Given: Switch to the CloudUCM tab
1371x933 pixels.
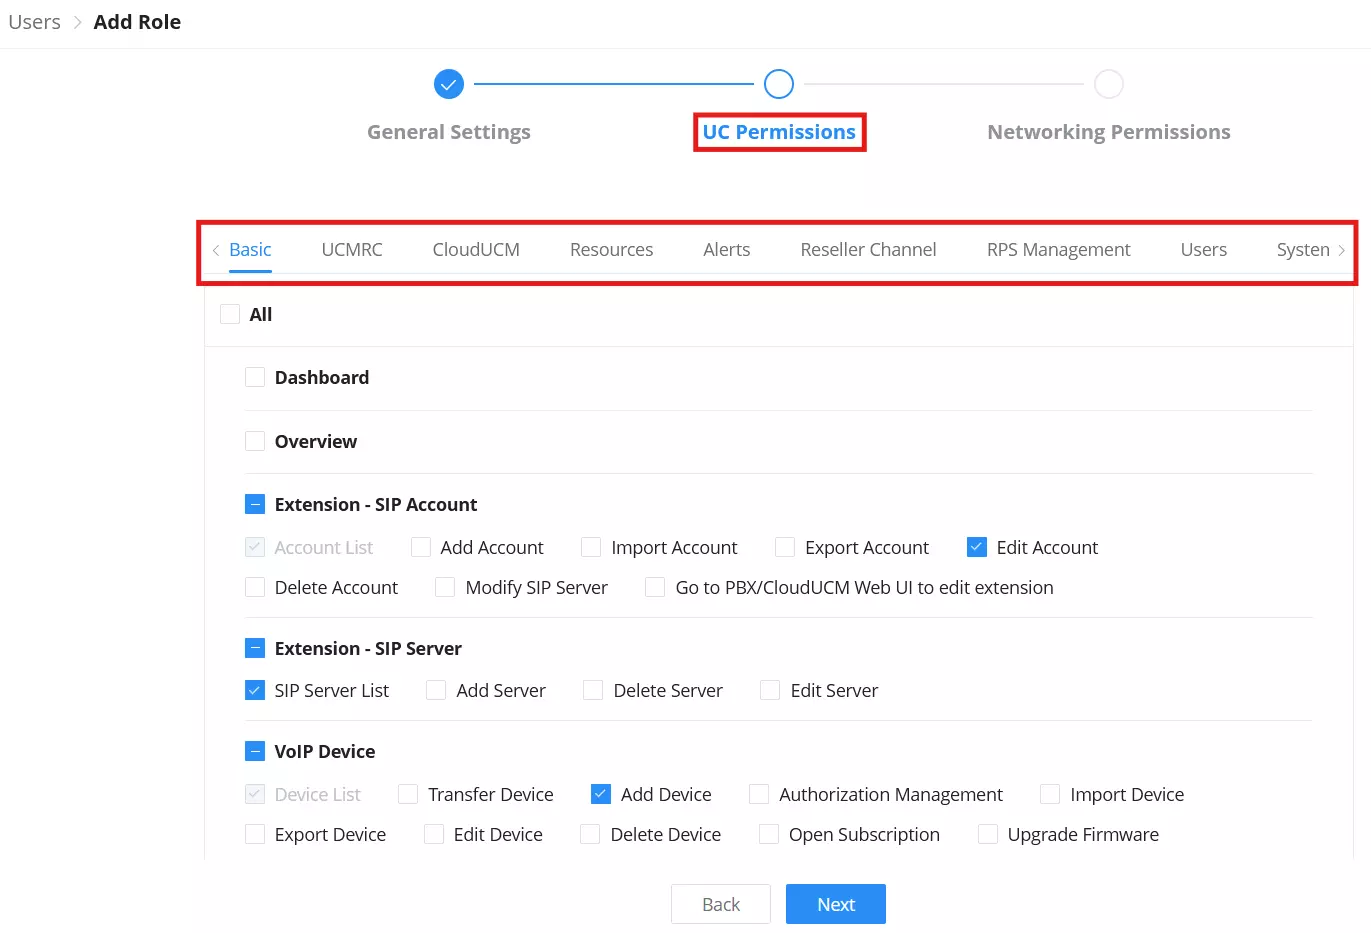Looking at the screenshot, I should [x=476, y=250].
